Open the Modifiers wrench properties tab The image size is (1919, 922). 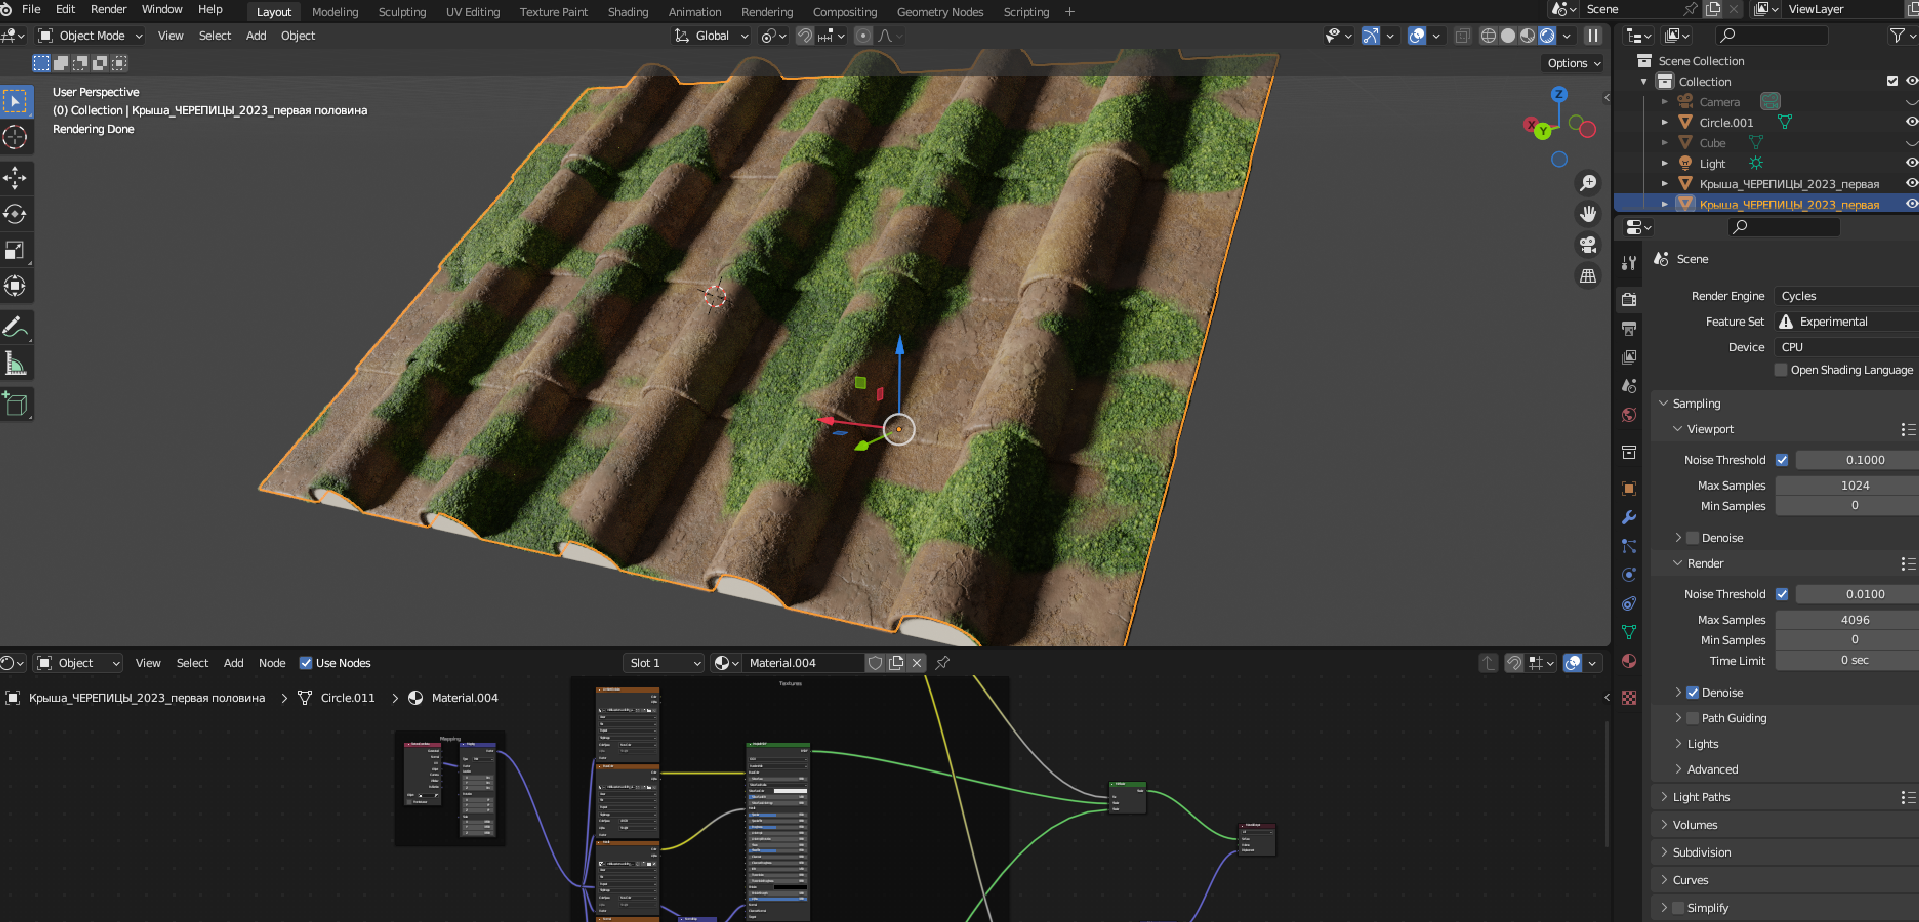pos(1629,517)
